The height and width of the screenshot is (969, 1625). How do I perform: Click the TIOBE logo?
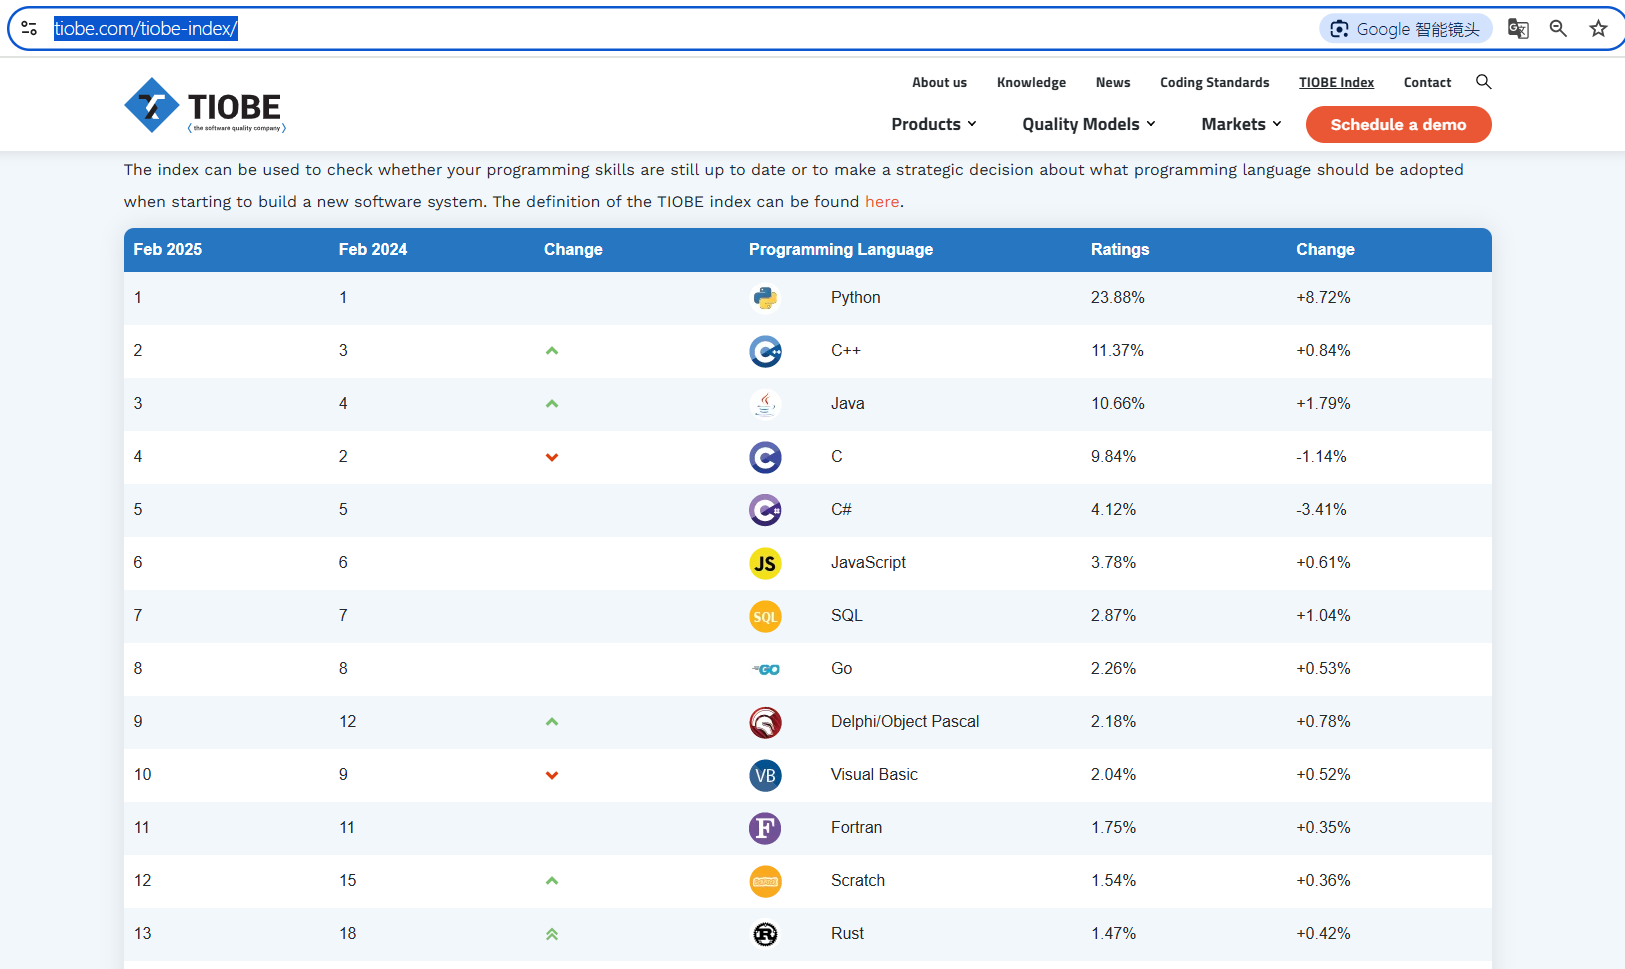pyautogui.click(x=205, y=105)
